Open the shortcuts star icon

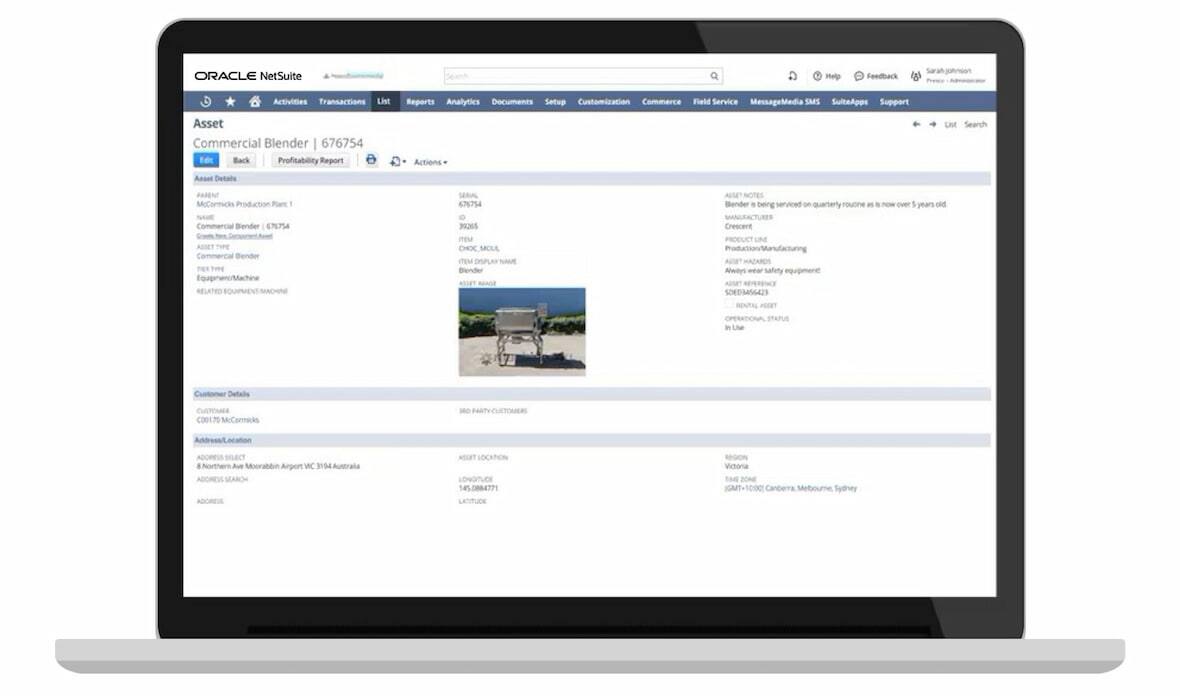[230, 101]
